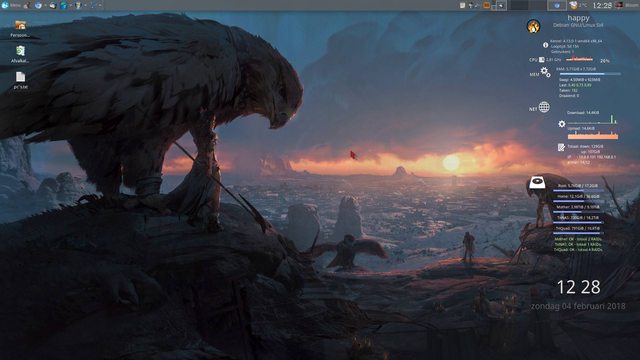Click the hard disk icon above Root usage

click(x=537, y=182)
